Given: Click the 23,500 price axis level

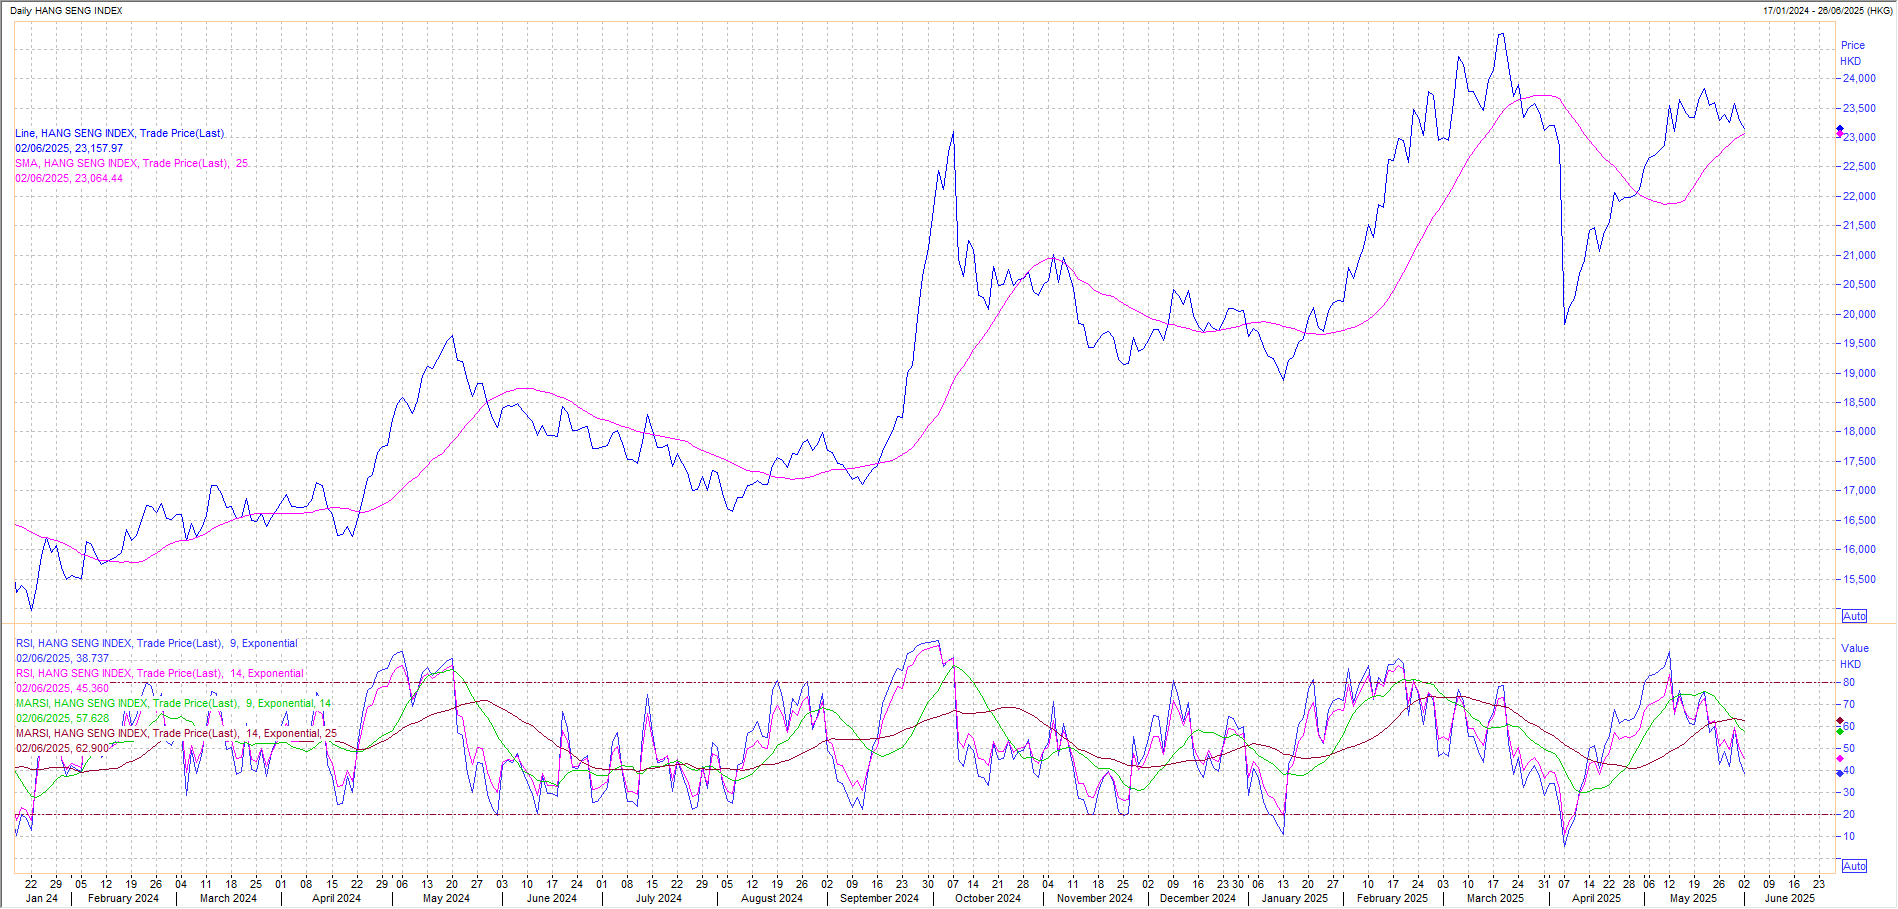Looking at the screenshot, I should pos(1859,108).
